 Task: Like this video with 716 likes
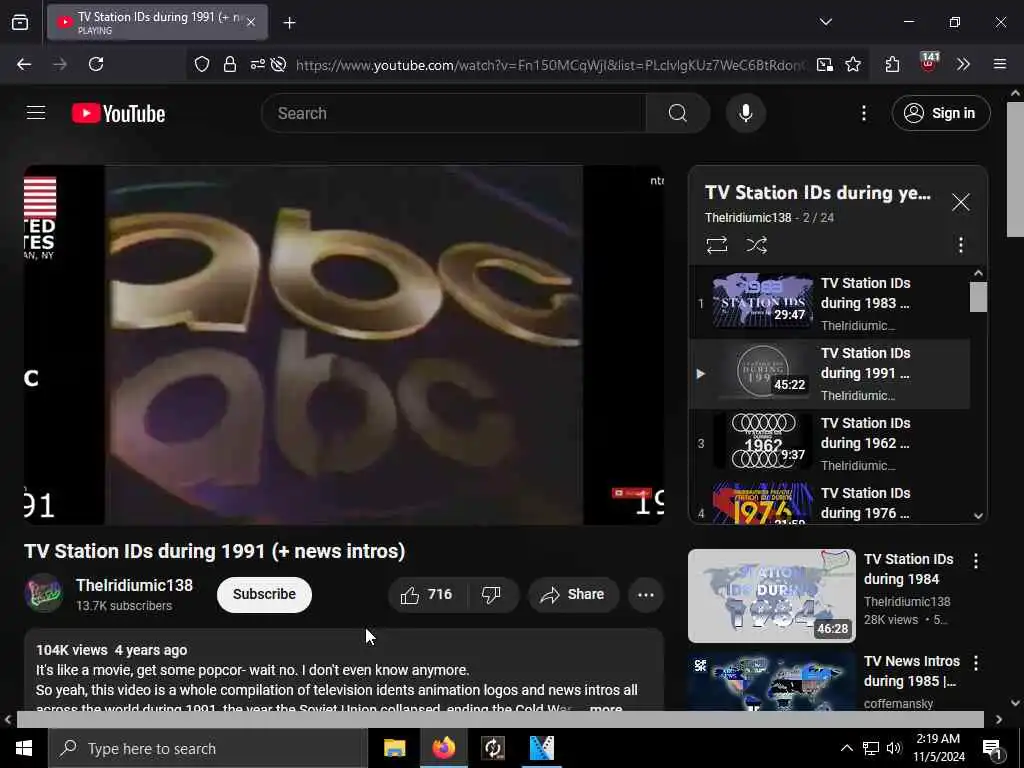pos(427,594)
